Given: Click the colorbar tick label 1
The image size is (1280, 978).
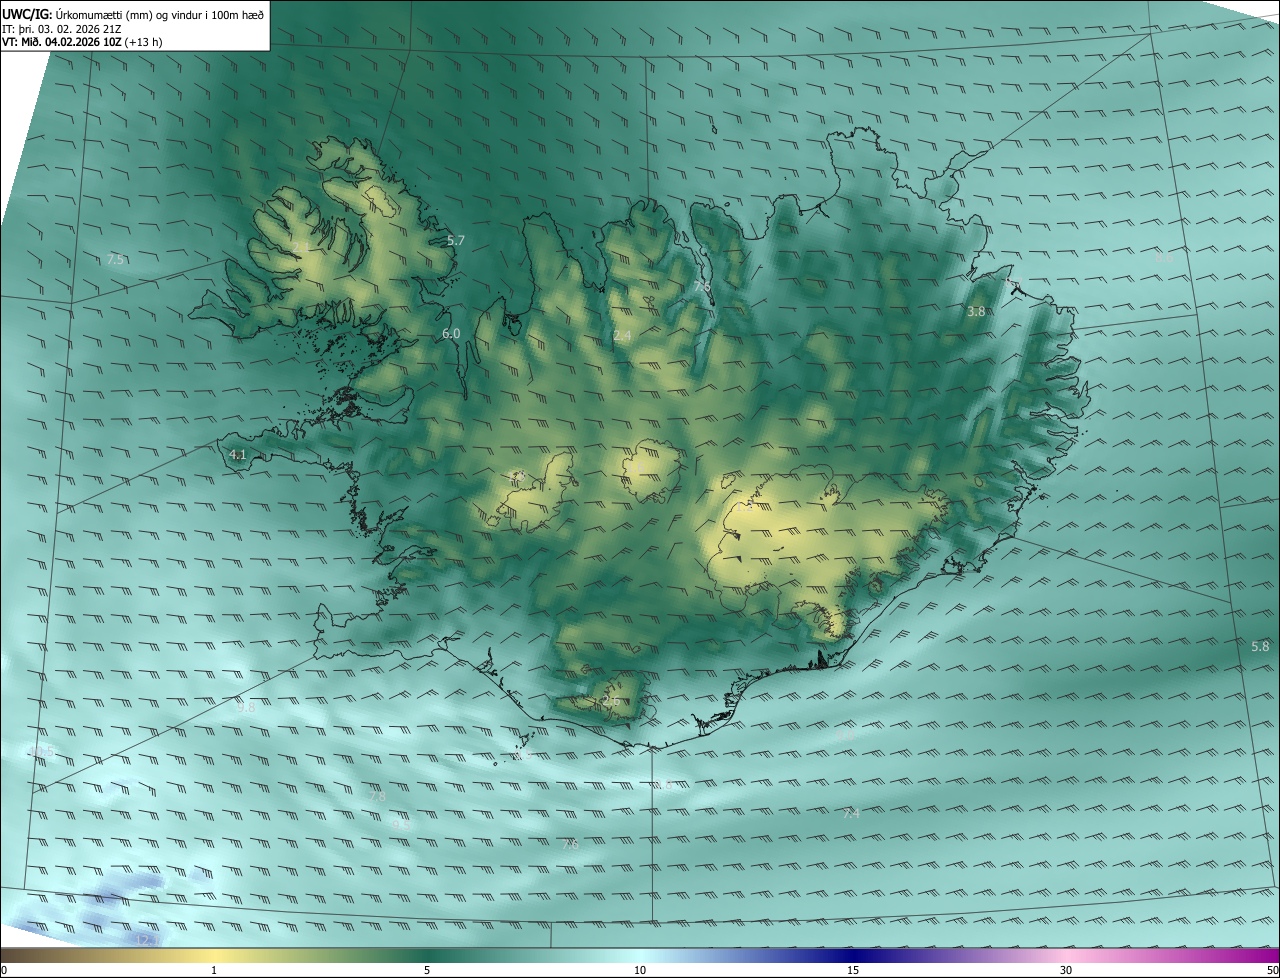Looking at the screenshot, I should 214,971.
